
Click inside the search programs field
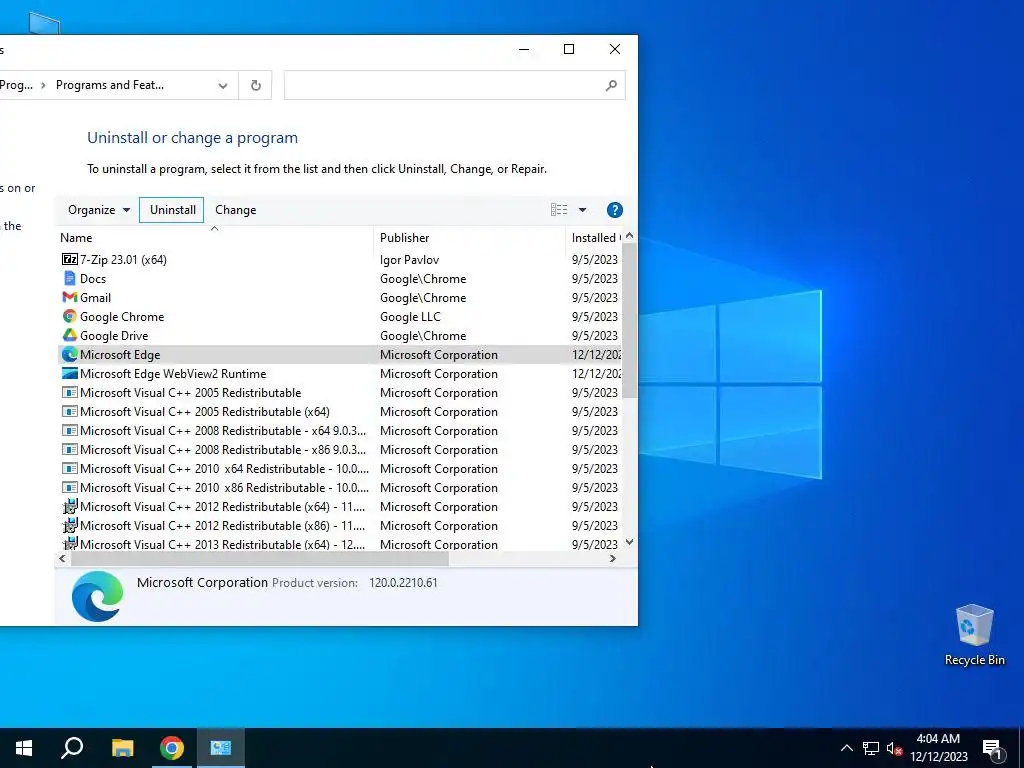point(455,85)
